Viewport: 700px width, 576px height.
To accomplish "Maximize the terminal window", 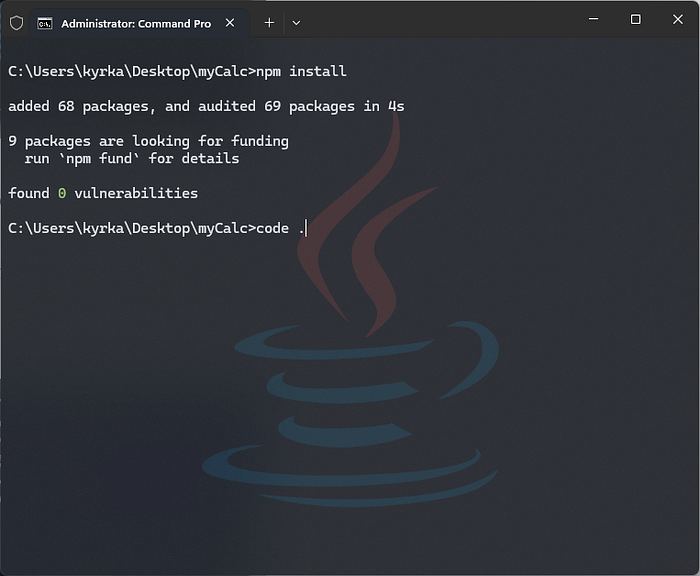I will point(635,19).
